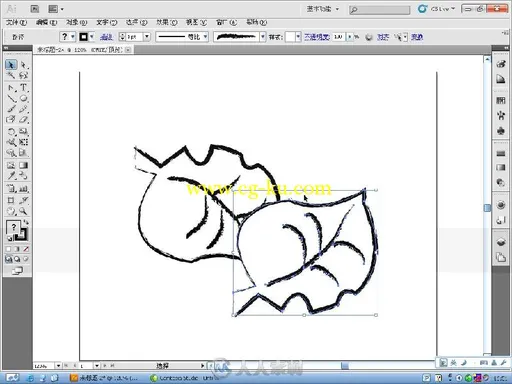Open the zoom level dropdown in status bar

pos(58,366)
